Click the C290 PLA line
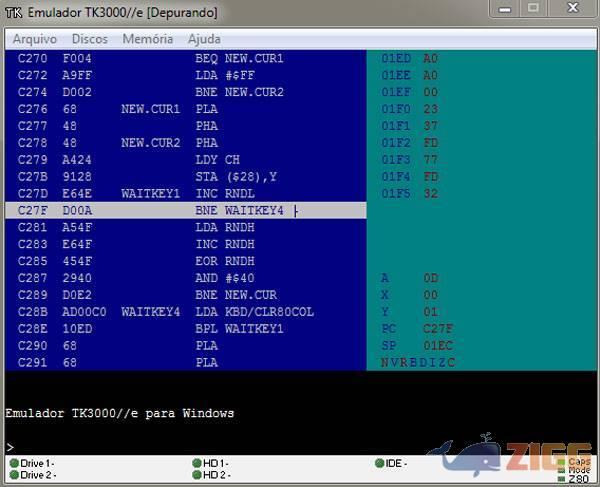600x487 pixels. point(186,345)
